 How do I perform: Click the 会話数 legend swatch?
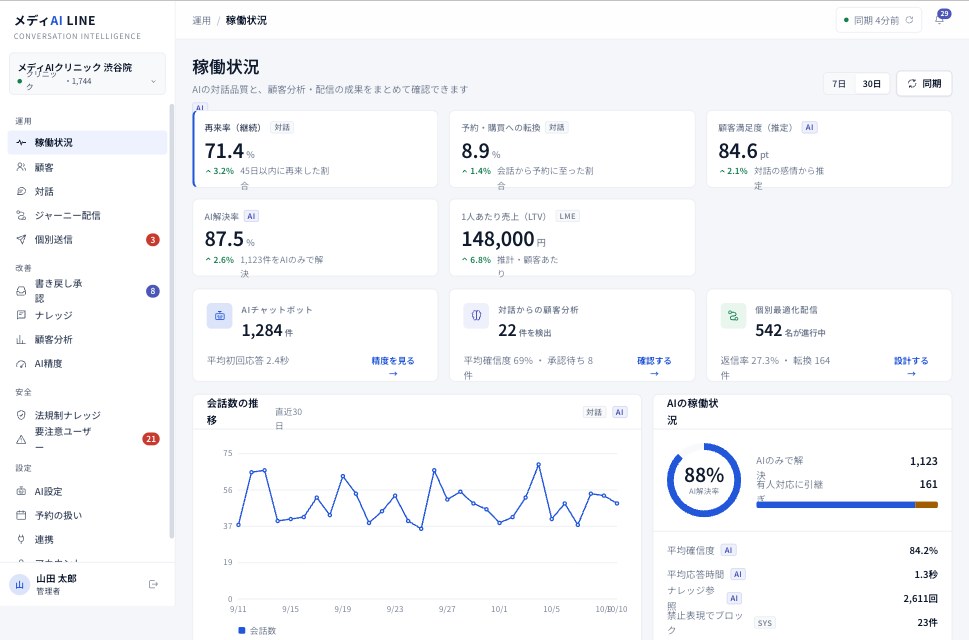pos(242,631)
